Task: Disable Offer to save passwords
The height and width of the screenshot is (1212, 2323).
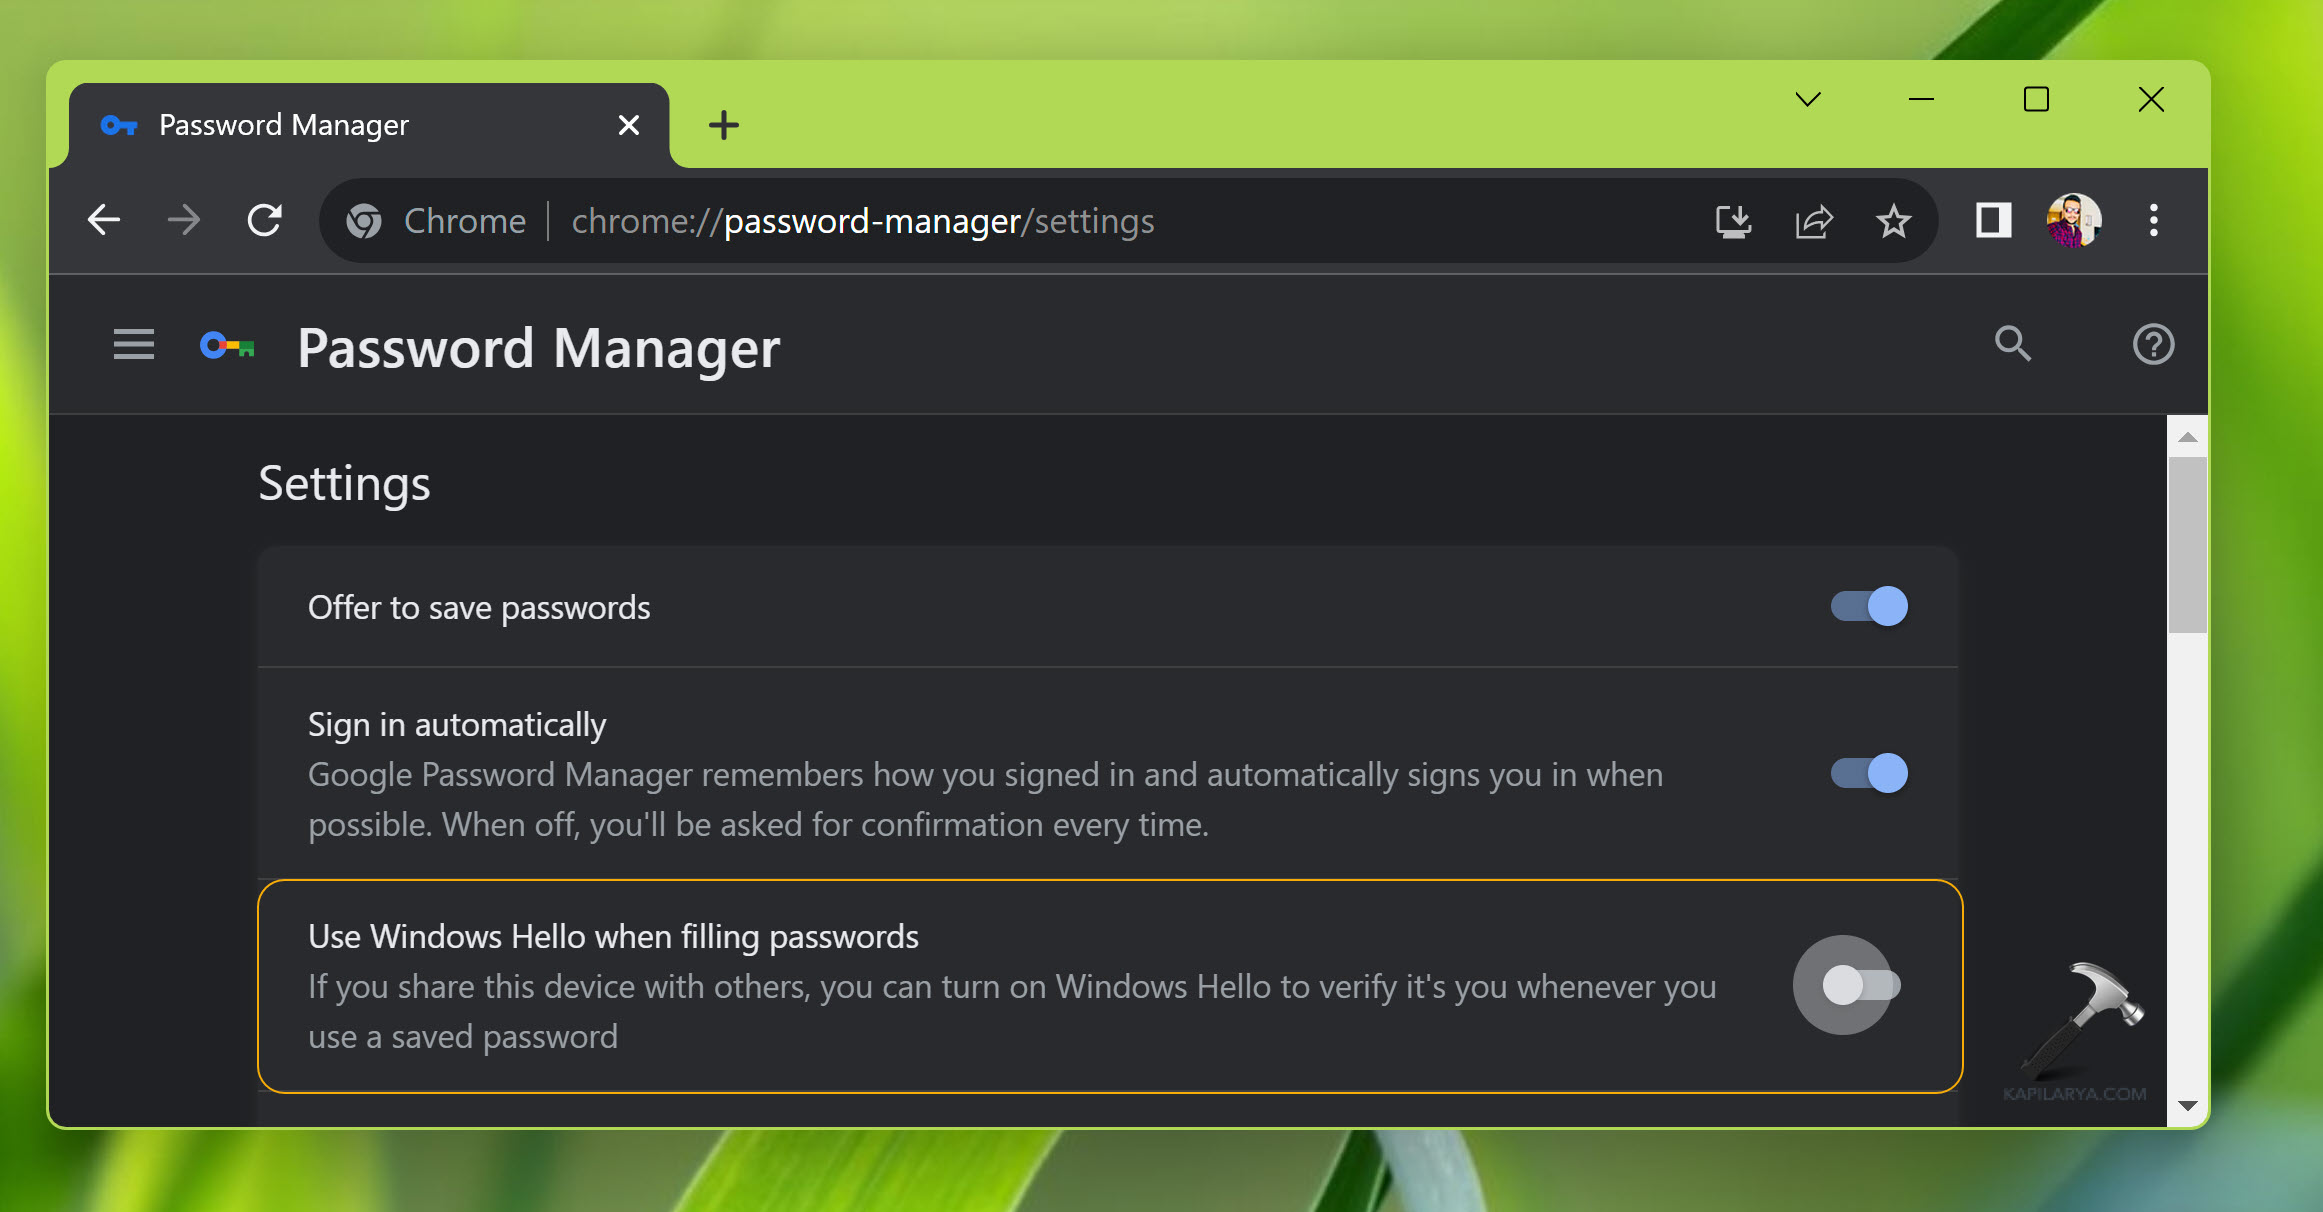Action: point(1868,607)
